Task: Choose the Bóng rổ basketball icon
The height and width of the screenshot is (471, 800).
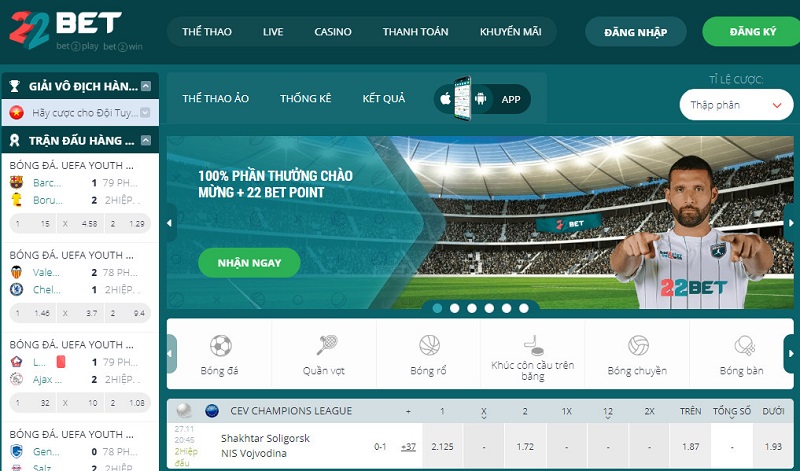Action: point(429,345)
